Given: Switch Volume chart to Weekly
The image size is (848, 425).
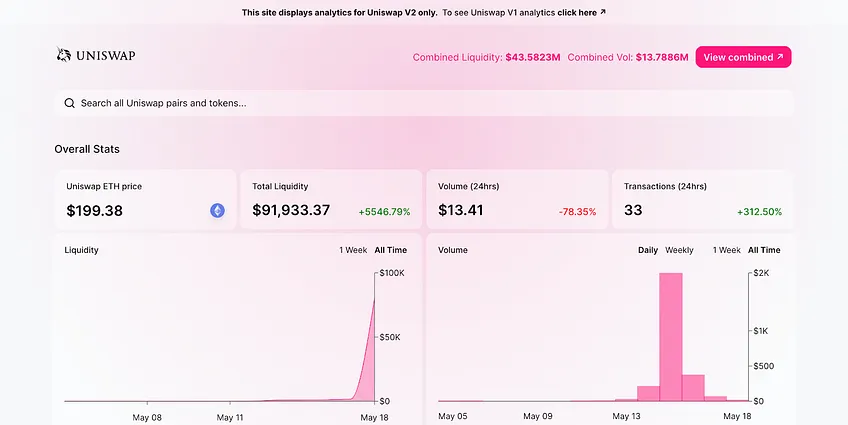Looking at the screenshot, I should 679,250.
